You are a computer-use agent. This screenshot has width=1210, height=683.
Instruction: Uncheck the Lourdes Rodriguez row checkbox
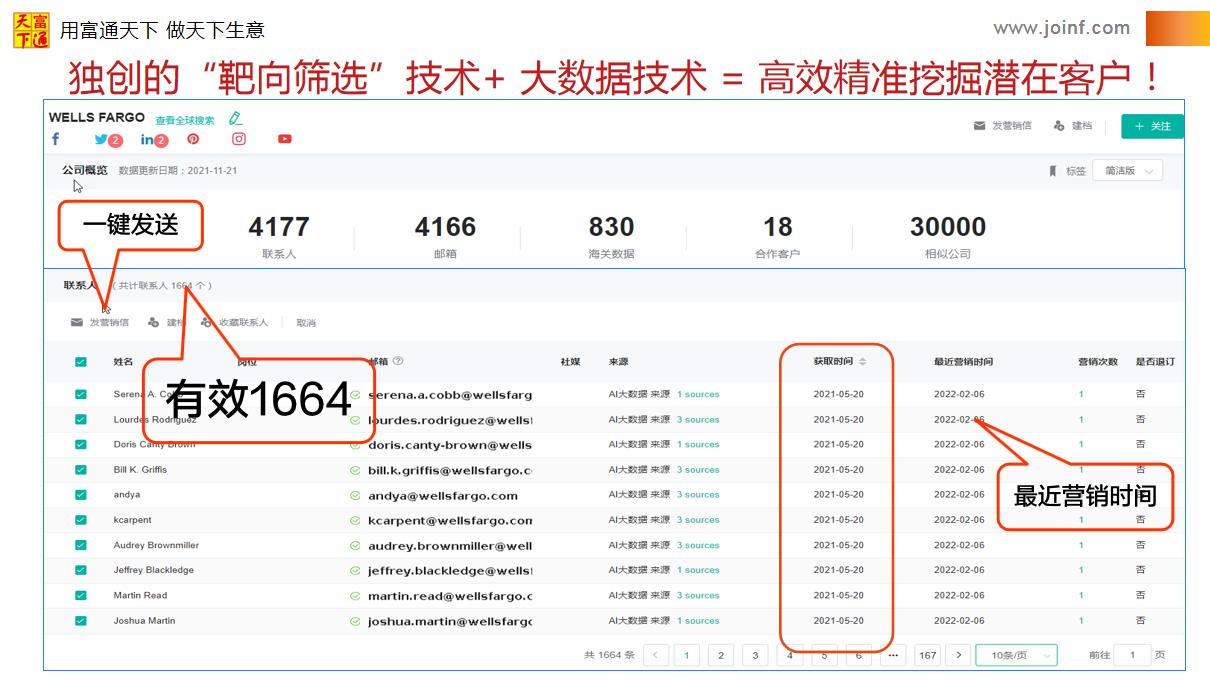point(81,419)
